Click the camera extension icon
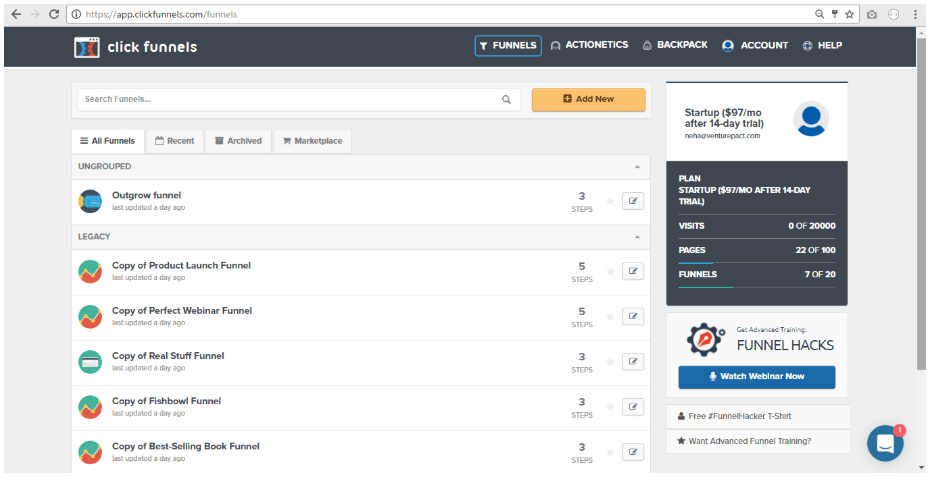The image size is (937, 483). click(872, 14)
